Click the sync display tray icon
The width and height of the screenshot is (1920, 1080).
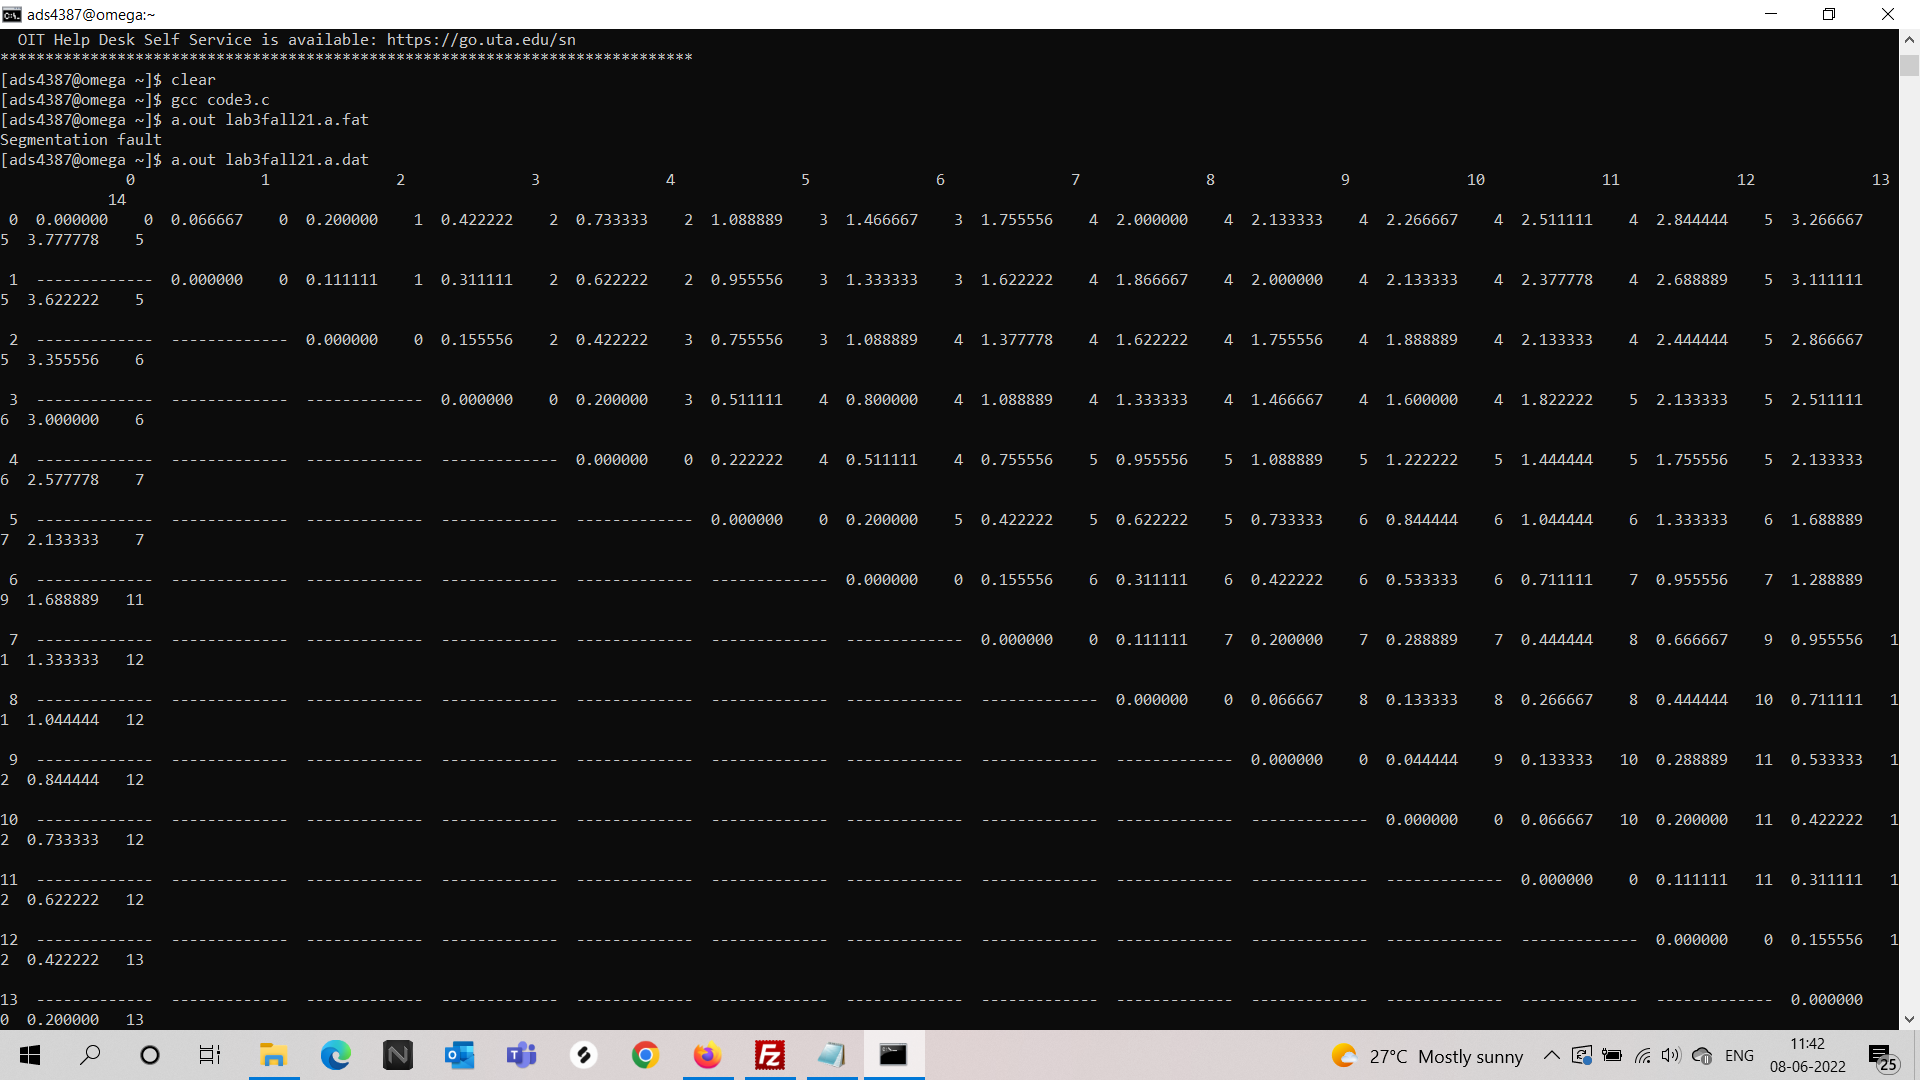pyautogui.click(x=1581, y=1055)
